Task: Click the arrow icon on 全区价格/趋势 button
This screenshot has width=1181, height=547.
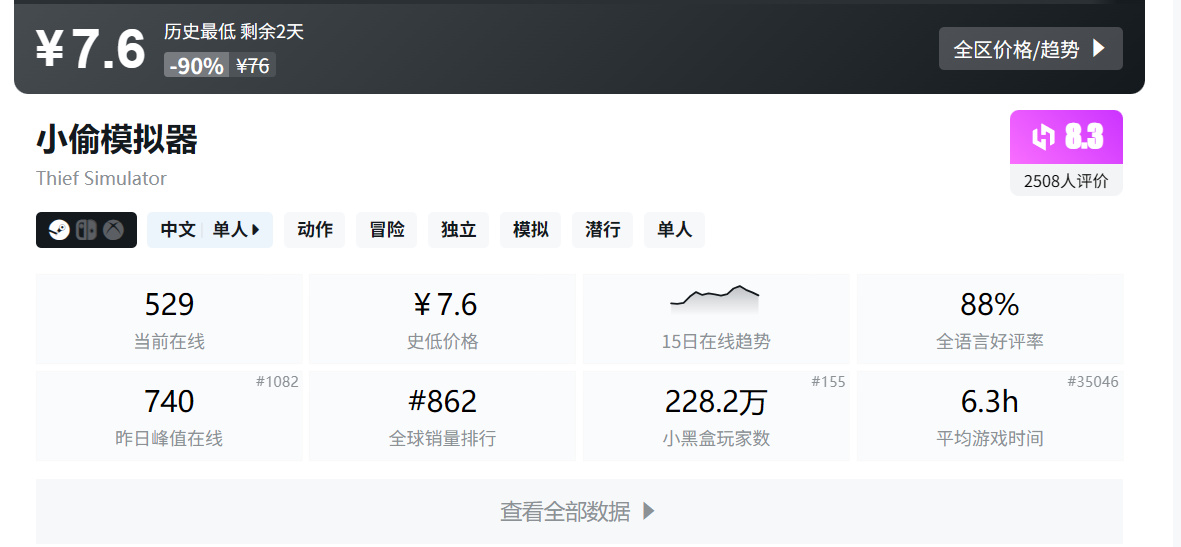Action: (1099, 49)
